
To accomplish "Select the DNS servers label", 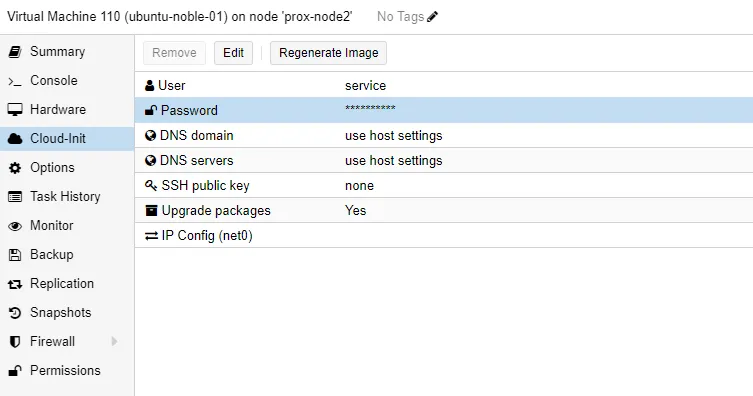I will tap(196, 160).
